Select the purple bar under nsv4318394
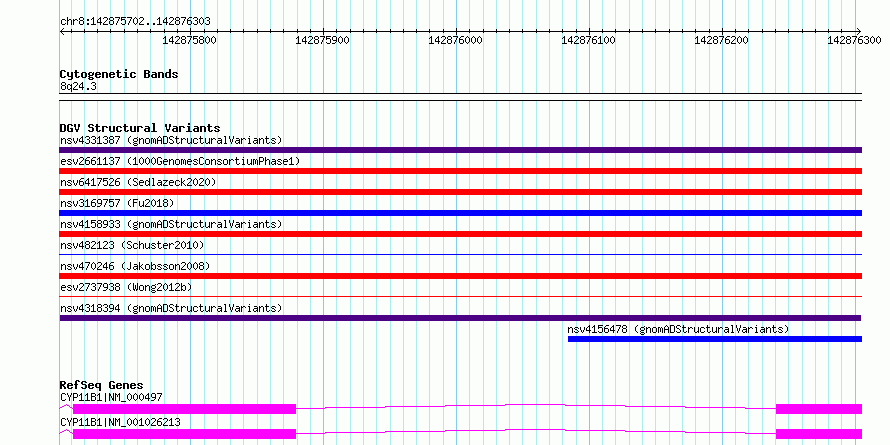The height and width of the screenshot is (445, 890). (x=460, y=318)
